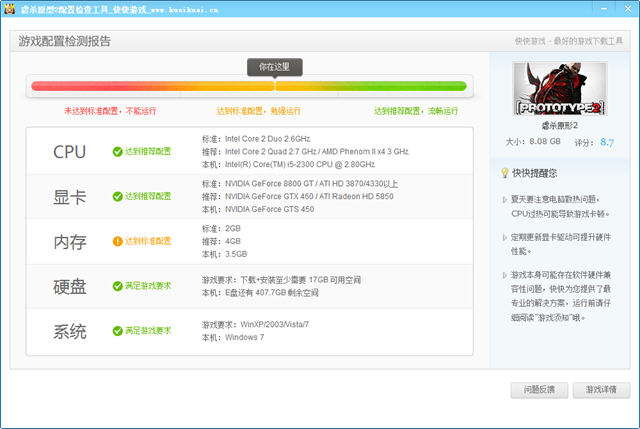This screenshot has height=429, width=640.
Task: Click the 快快游戏 slogan in header
Action: tap(569, 41)
